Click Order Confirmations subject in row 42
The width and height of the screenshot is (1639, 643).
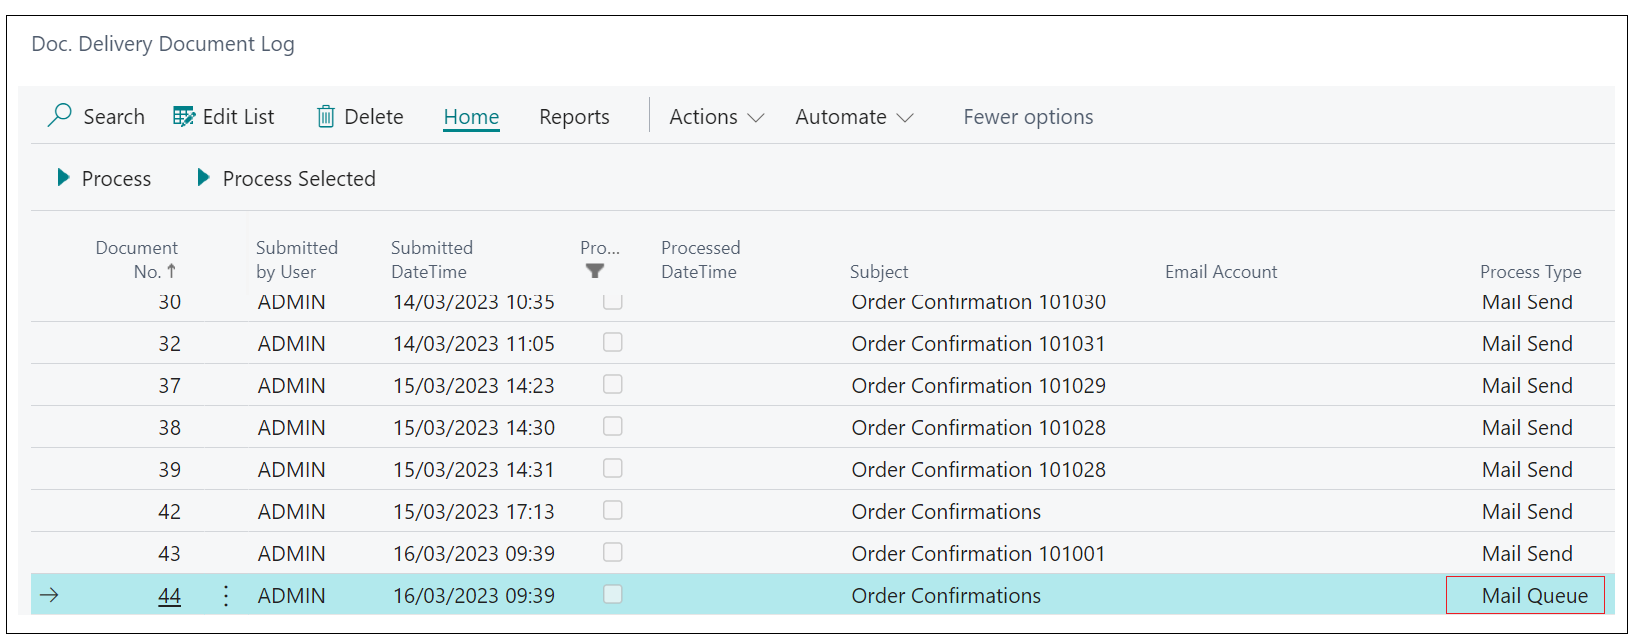[946, 512]
